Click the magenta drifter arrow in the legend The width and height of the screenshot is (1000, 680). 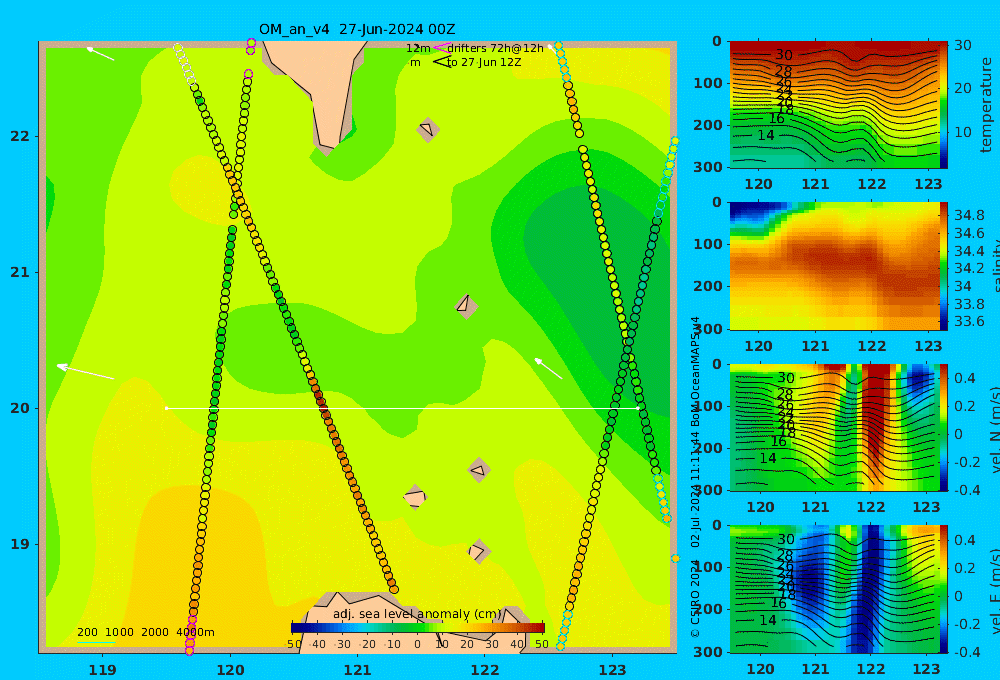[x=442, y=47]
